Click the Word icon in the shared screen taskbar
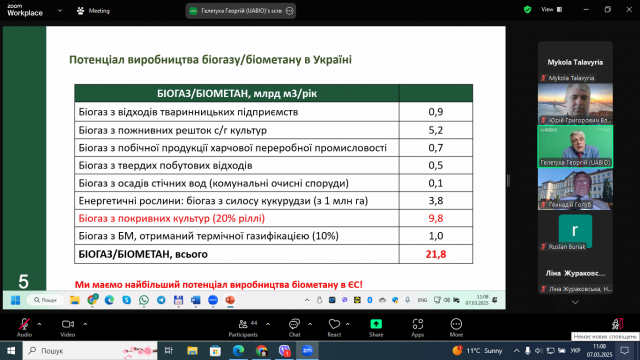Viewport: 640px width, 360px height. click(x=196, y=300)
